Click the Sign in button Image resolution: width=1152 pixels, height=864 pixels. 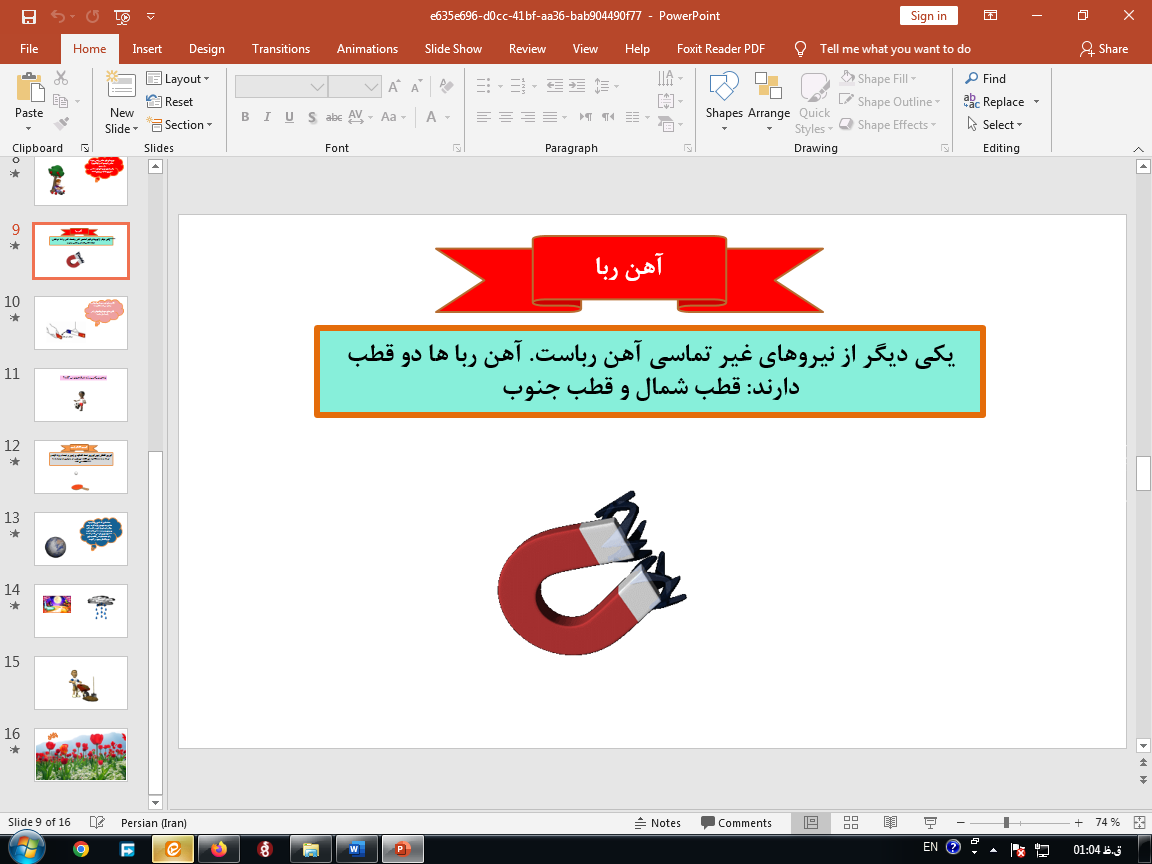click(x=929, y=15)
